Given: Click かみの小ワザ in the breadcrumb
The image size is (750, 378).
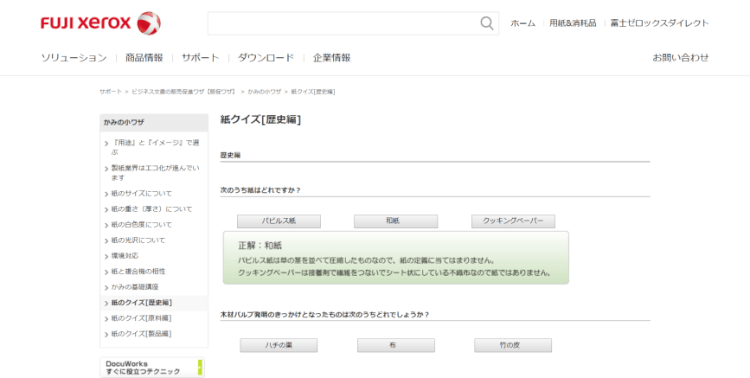Looking at the screenshot, I should 264,91.
